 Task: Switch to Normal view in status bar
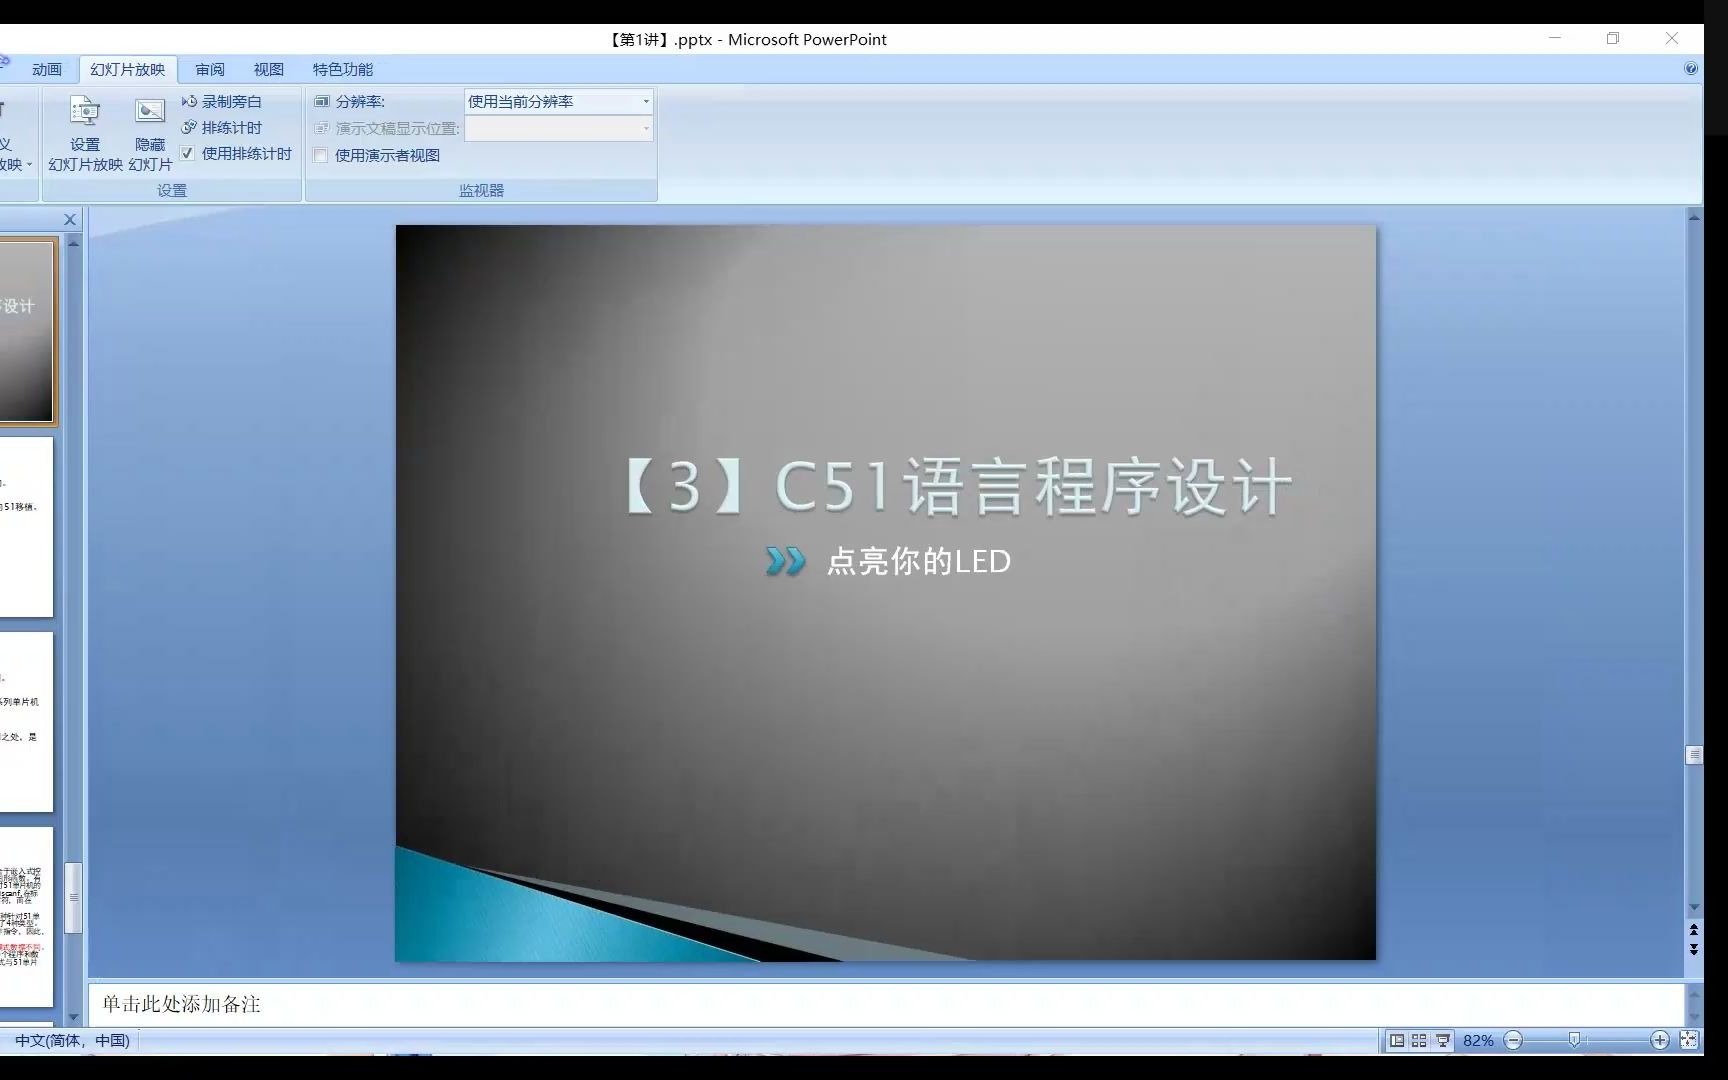[x=1397, y=1040]
